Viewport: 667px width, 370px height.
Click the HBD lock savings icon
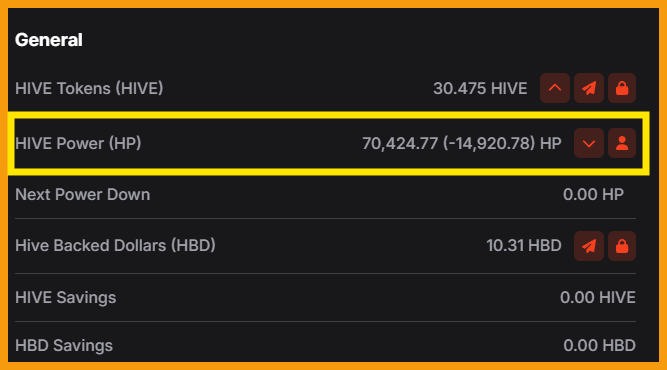(622, 246)
